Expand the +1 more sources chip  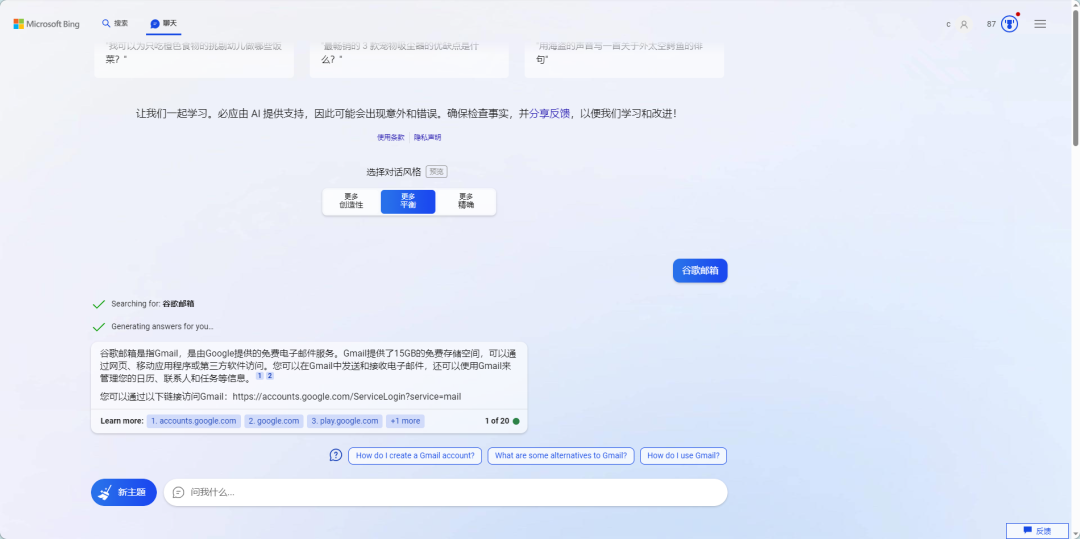point(405,421)
